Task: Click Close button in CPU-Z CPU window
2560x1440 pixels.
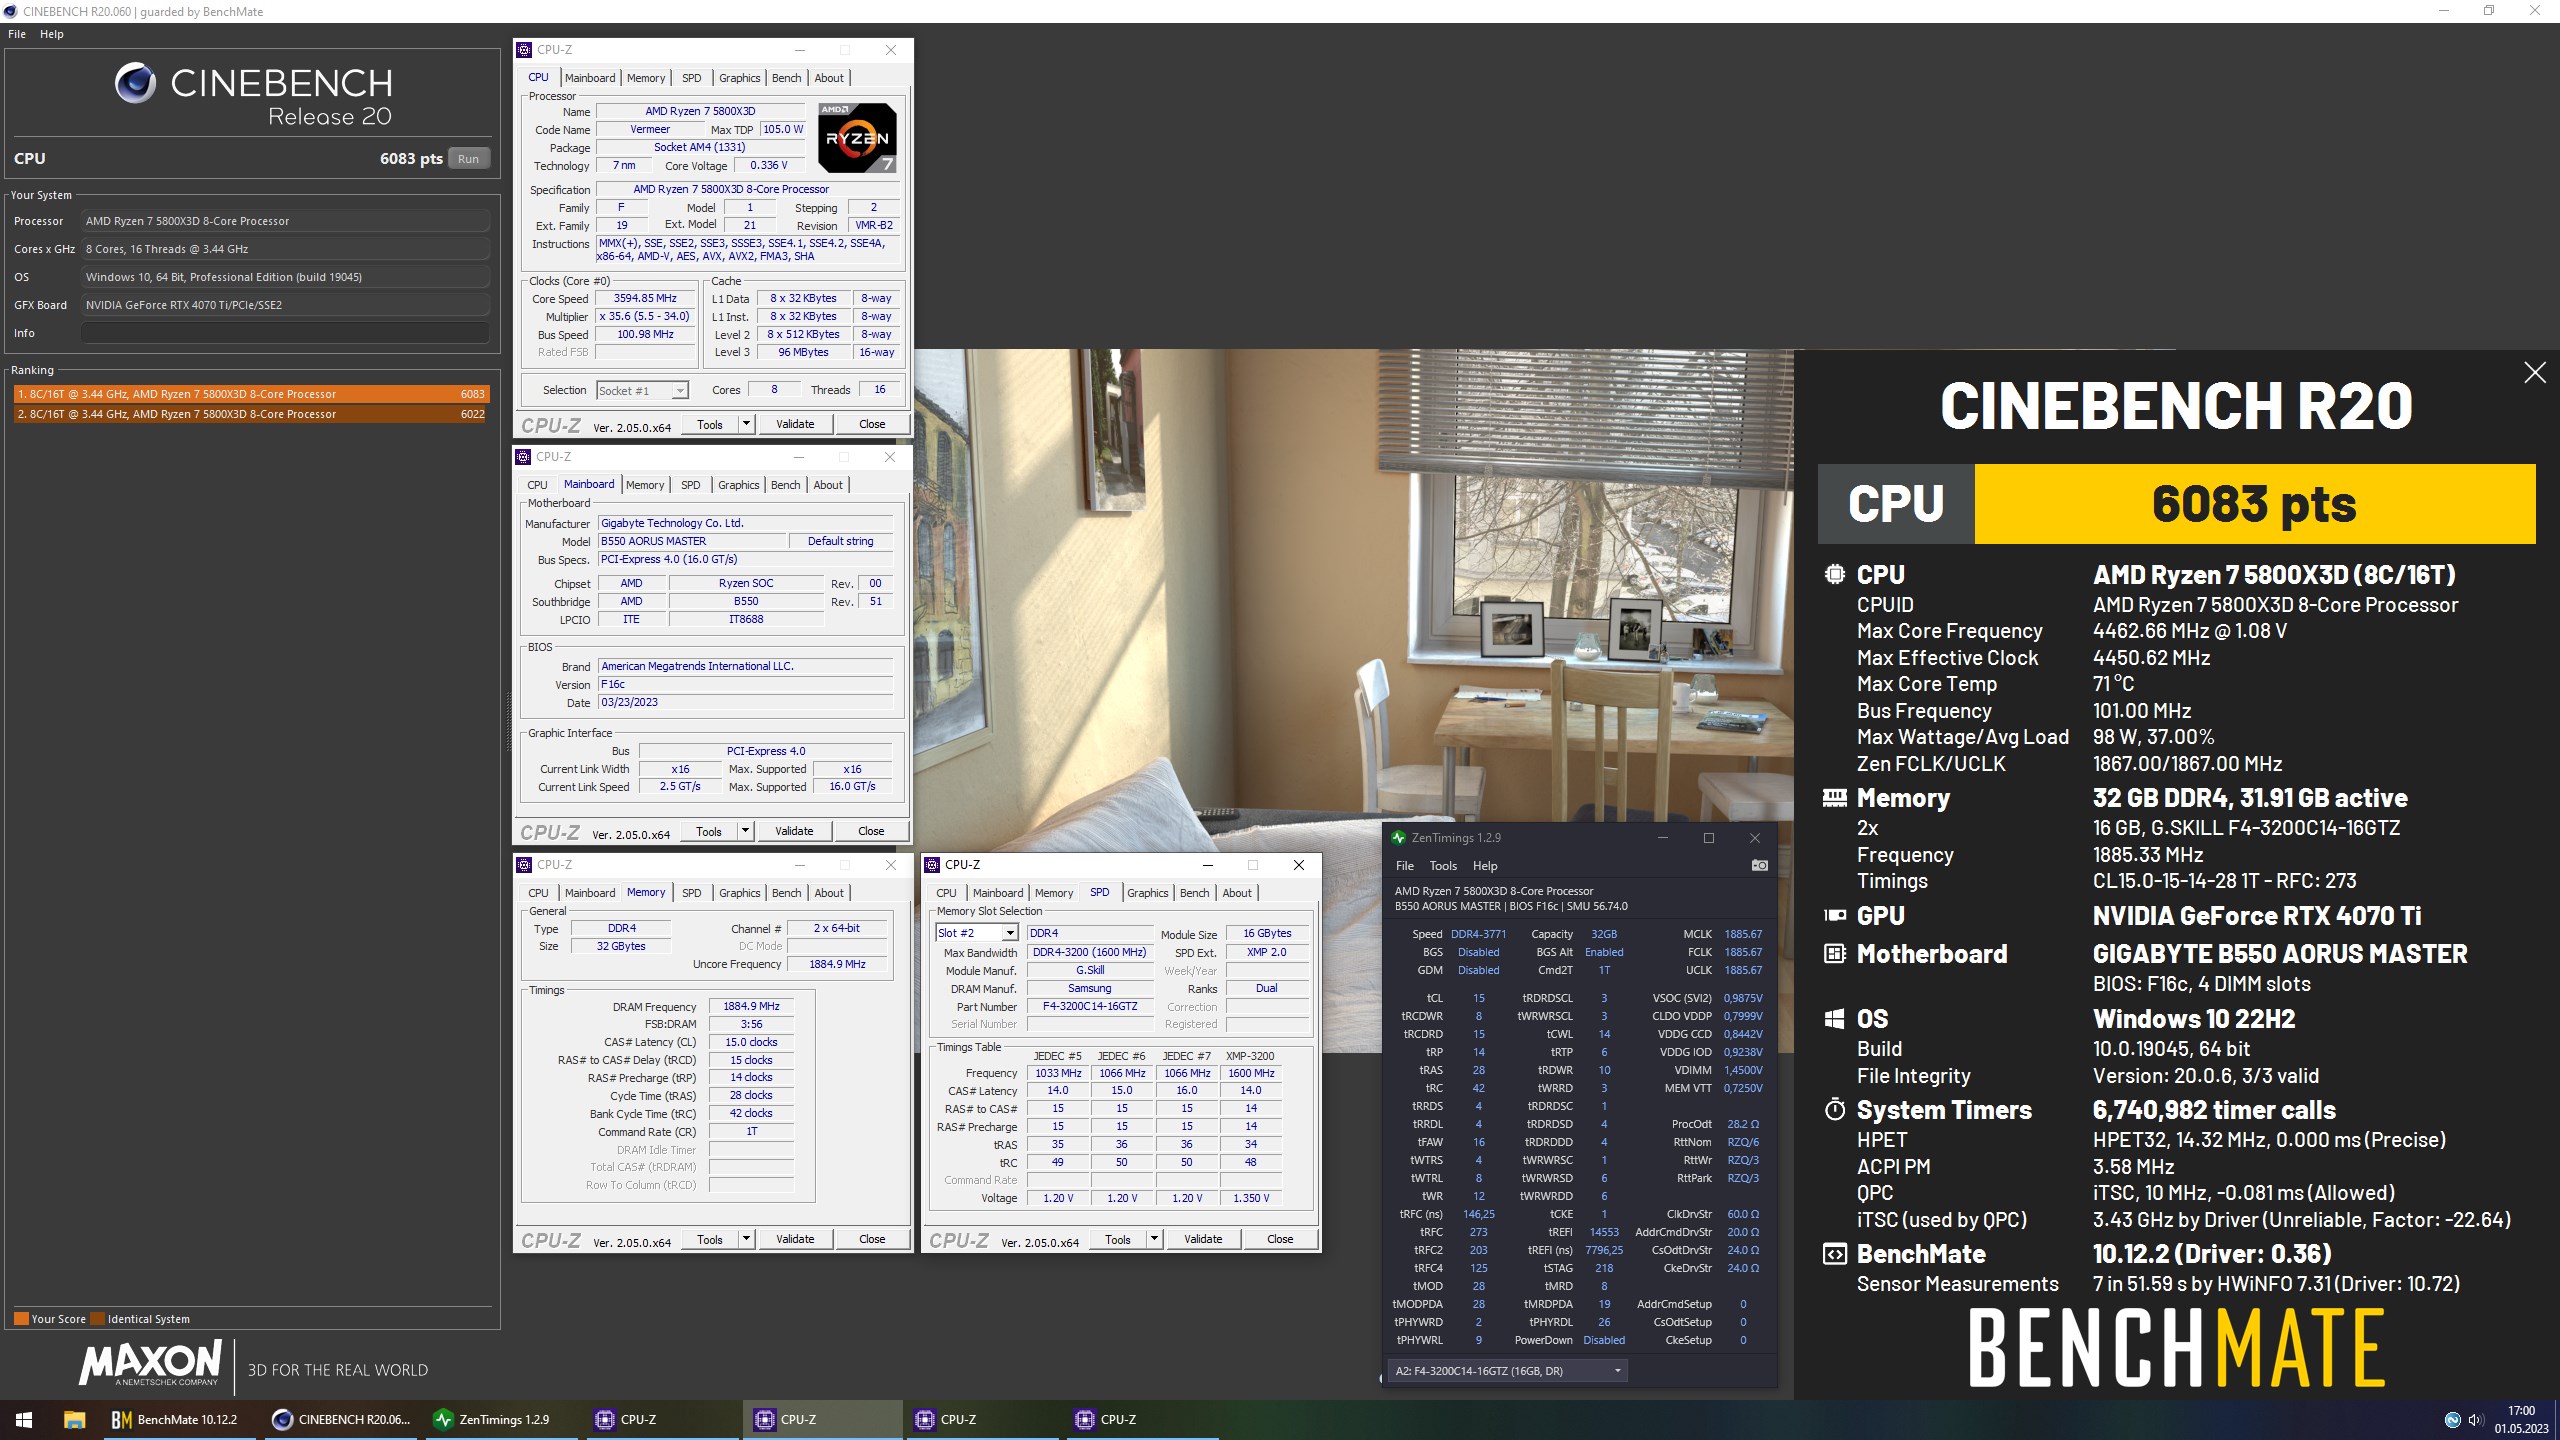Action: click(x=872, y=424)
